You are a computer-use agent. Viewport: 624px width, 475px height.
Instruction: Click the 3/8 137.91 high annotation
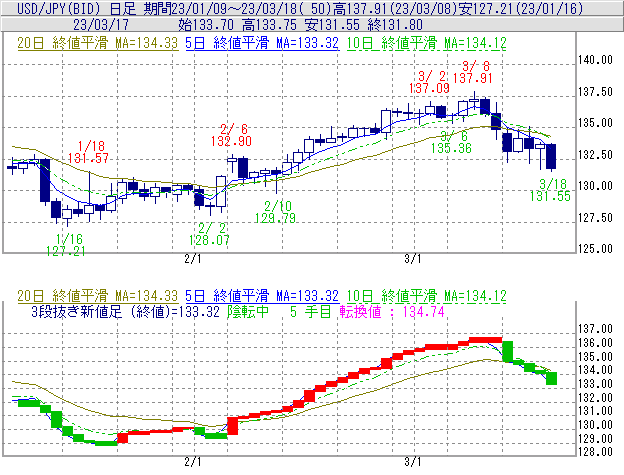pyautogui.click(x=473, y=72)
